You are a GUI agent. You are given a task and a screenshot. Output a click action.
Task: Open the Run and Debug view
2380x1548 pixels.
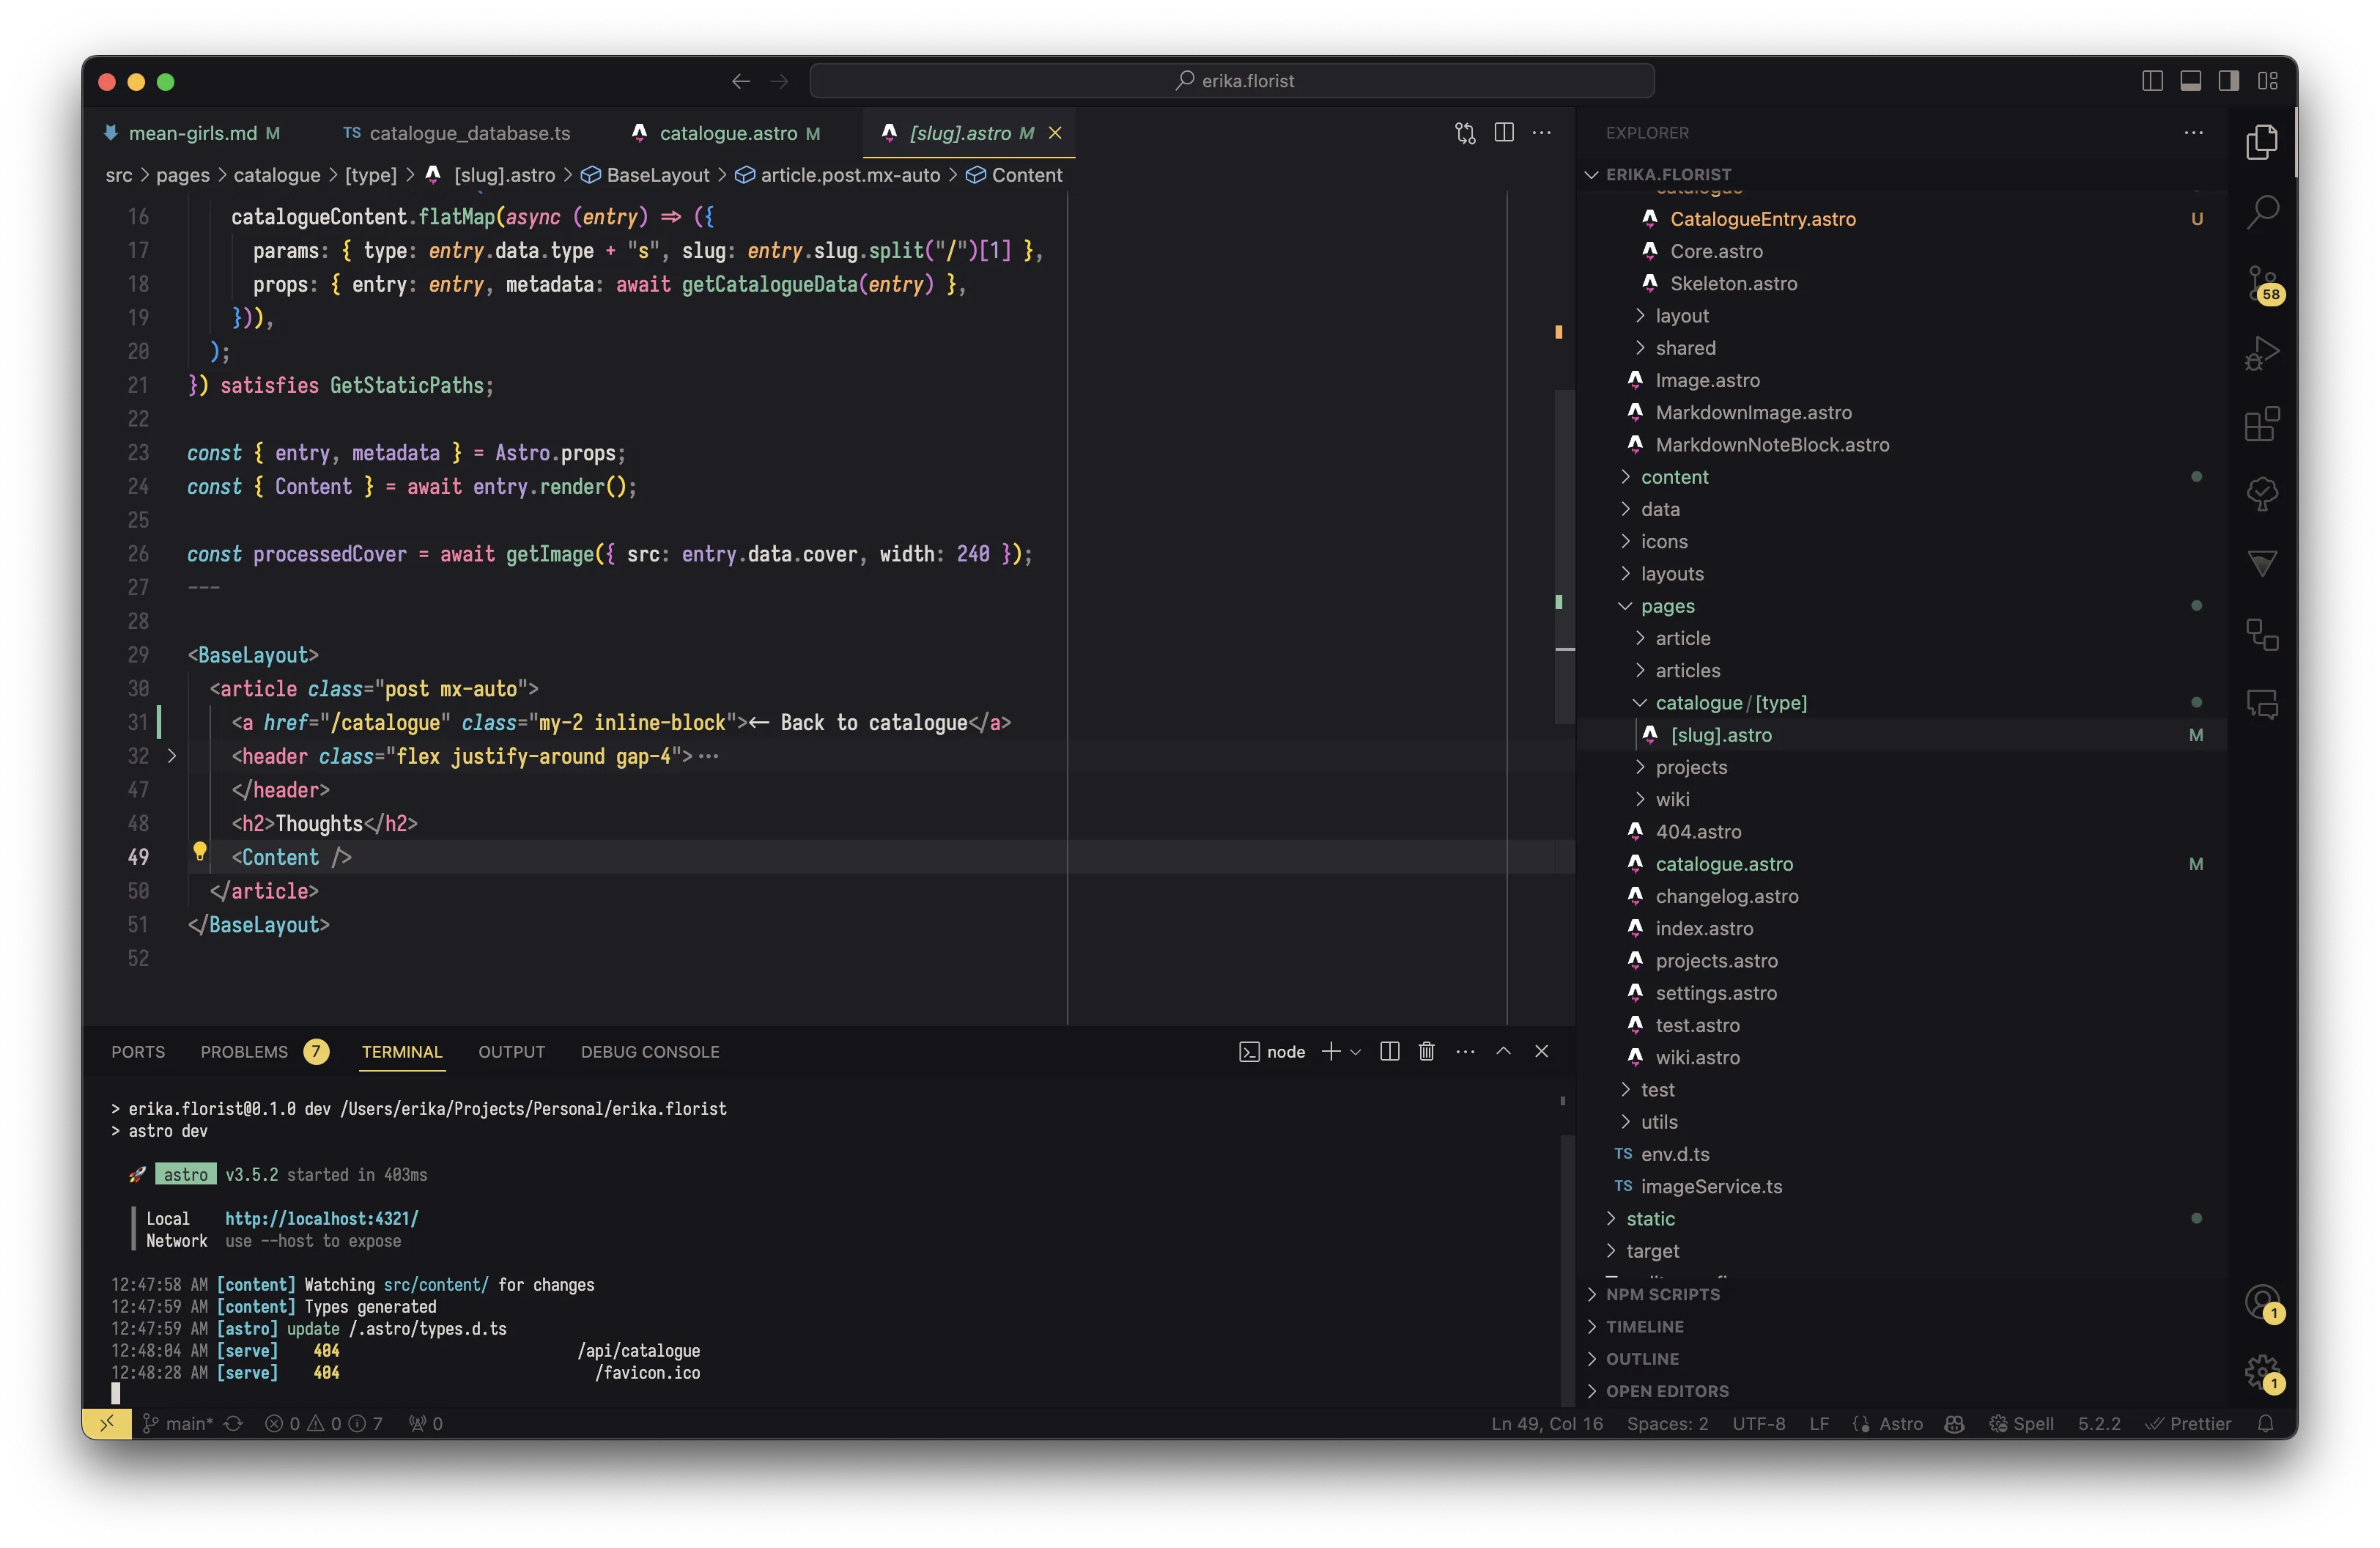[x=2263, y=353]
